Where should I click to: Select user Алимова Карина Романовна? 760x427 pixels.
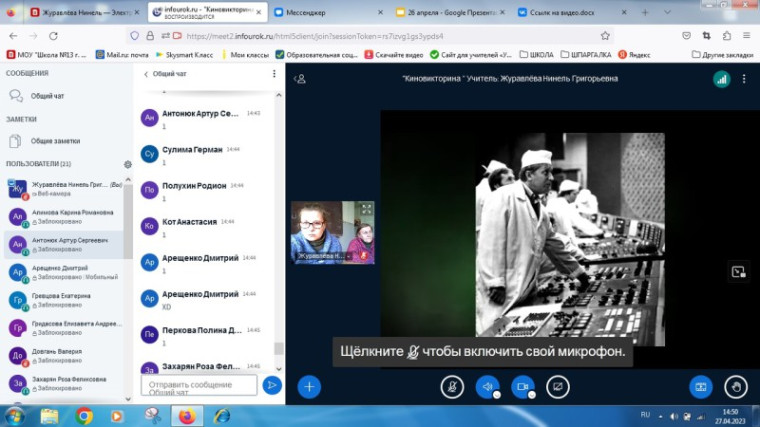click(65, 217)
